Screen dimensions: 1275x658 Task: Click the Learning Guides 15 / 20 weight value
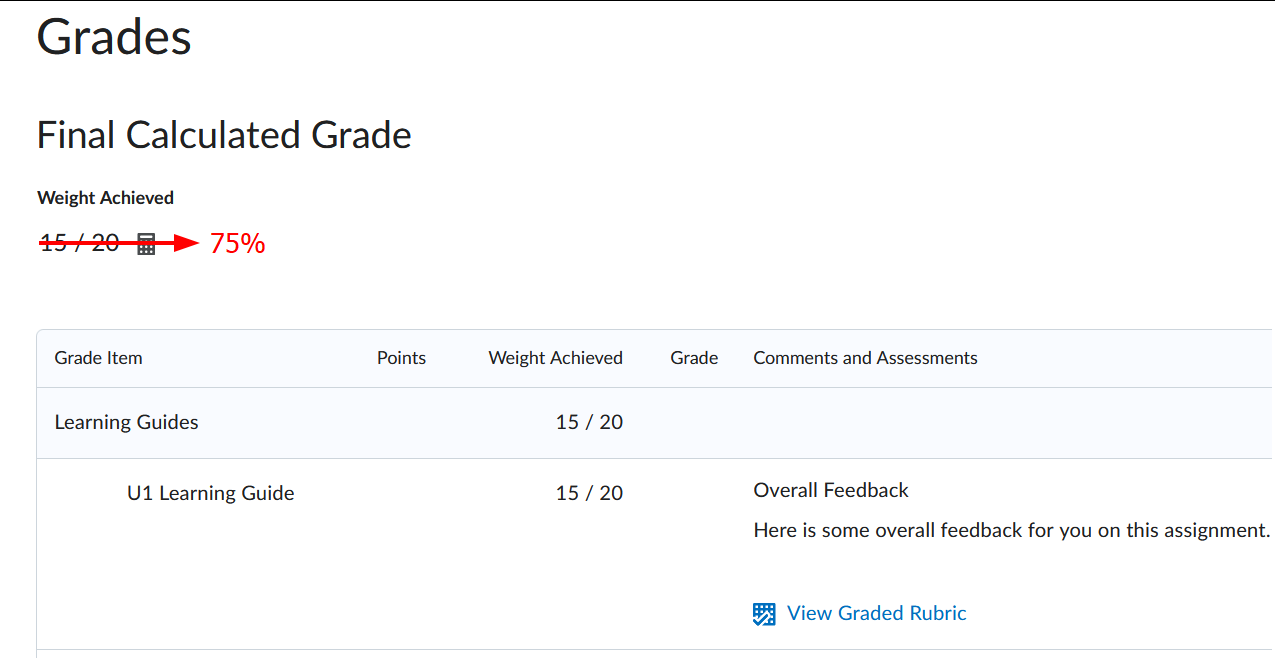(x=589, y=422)
